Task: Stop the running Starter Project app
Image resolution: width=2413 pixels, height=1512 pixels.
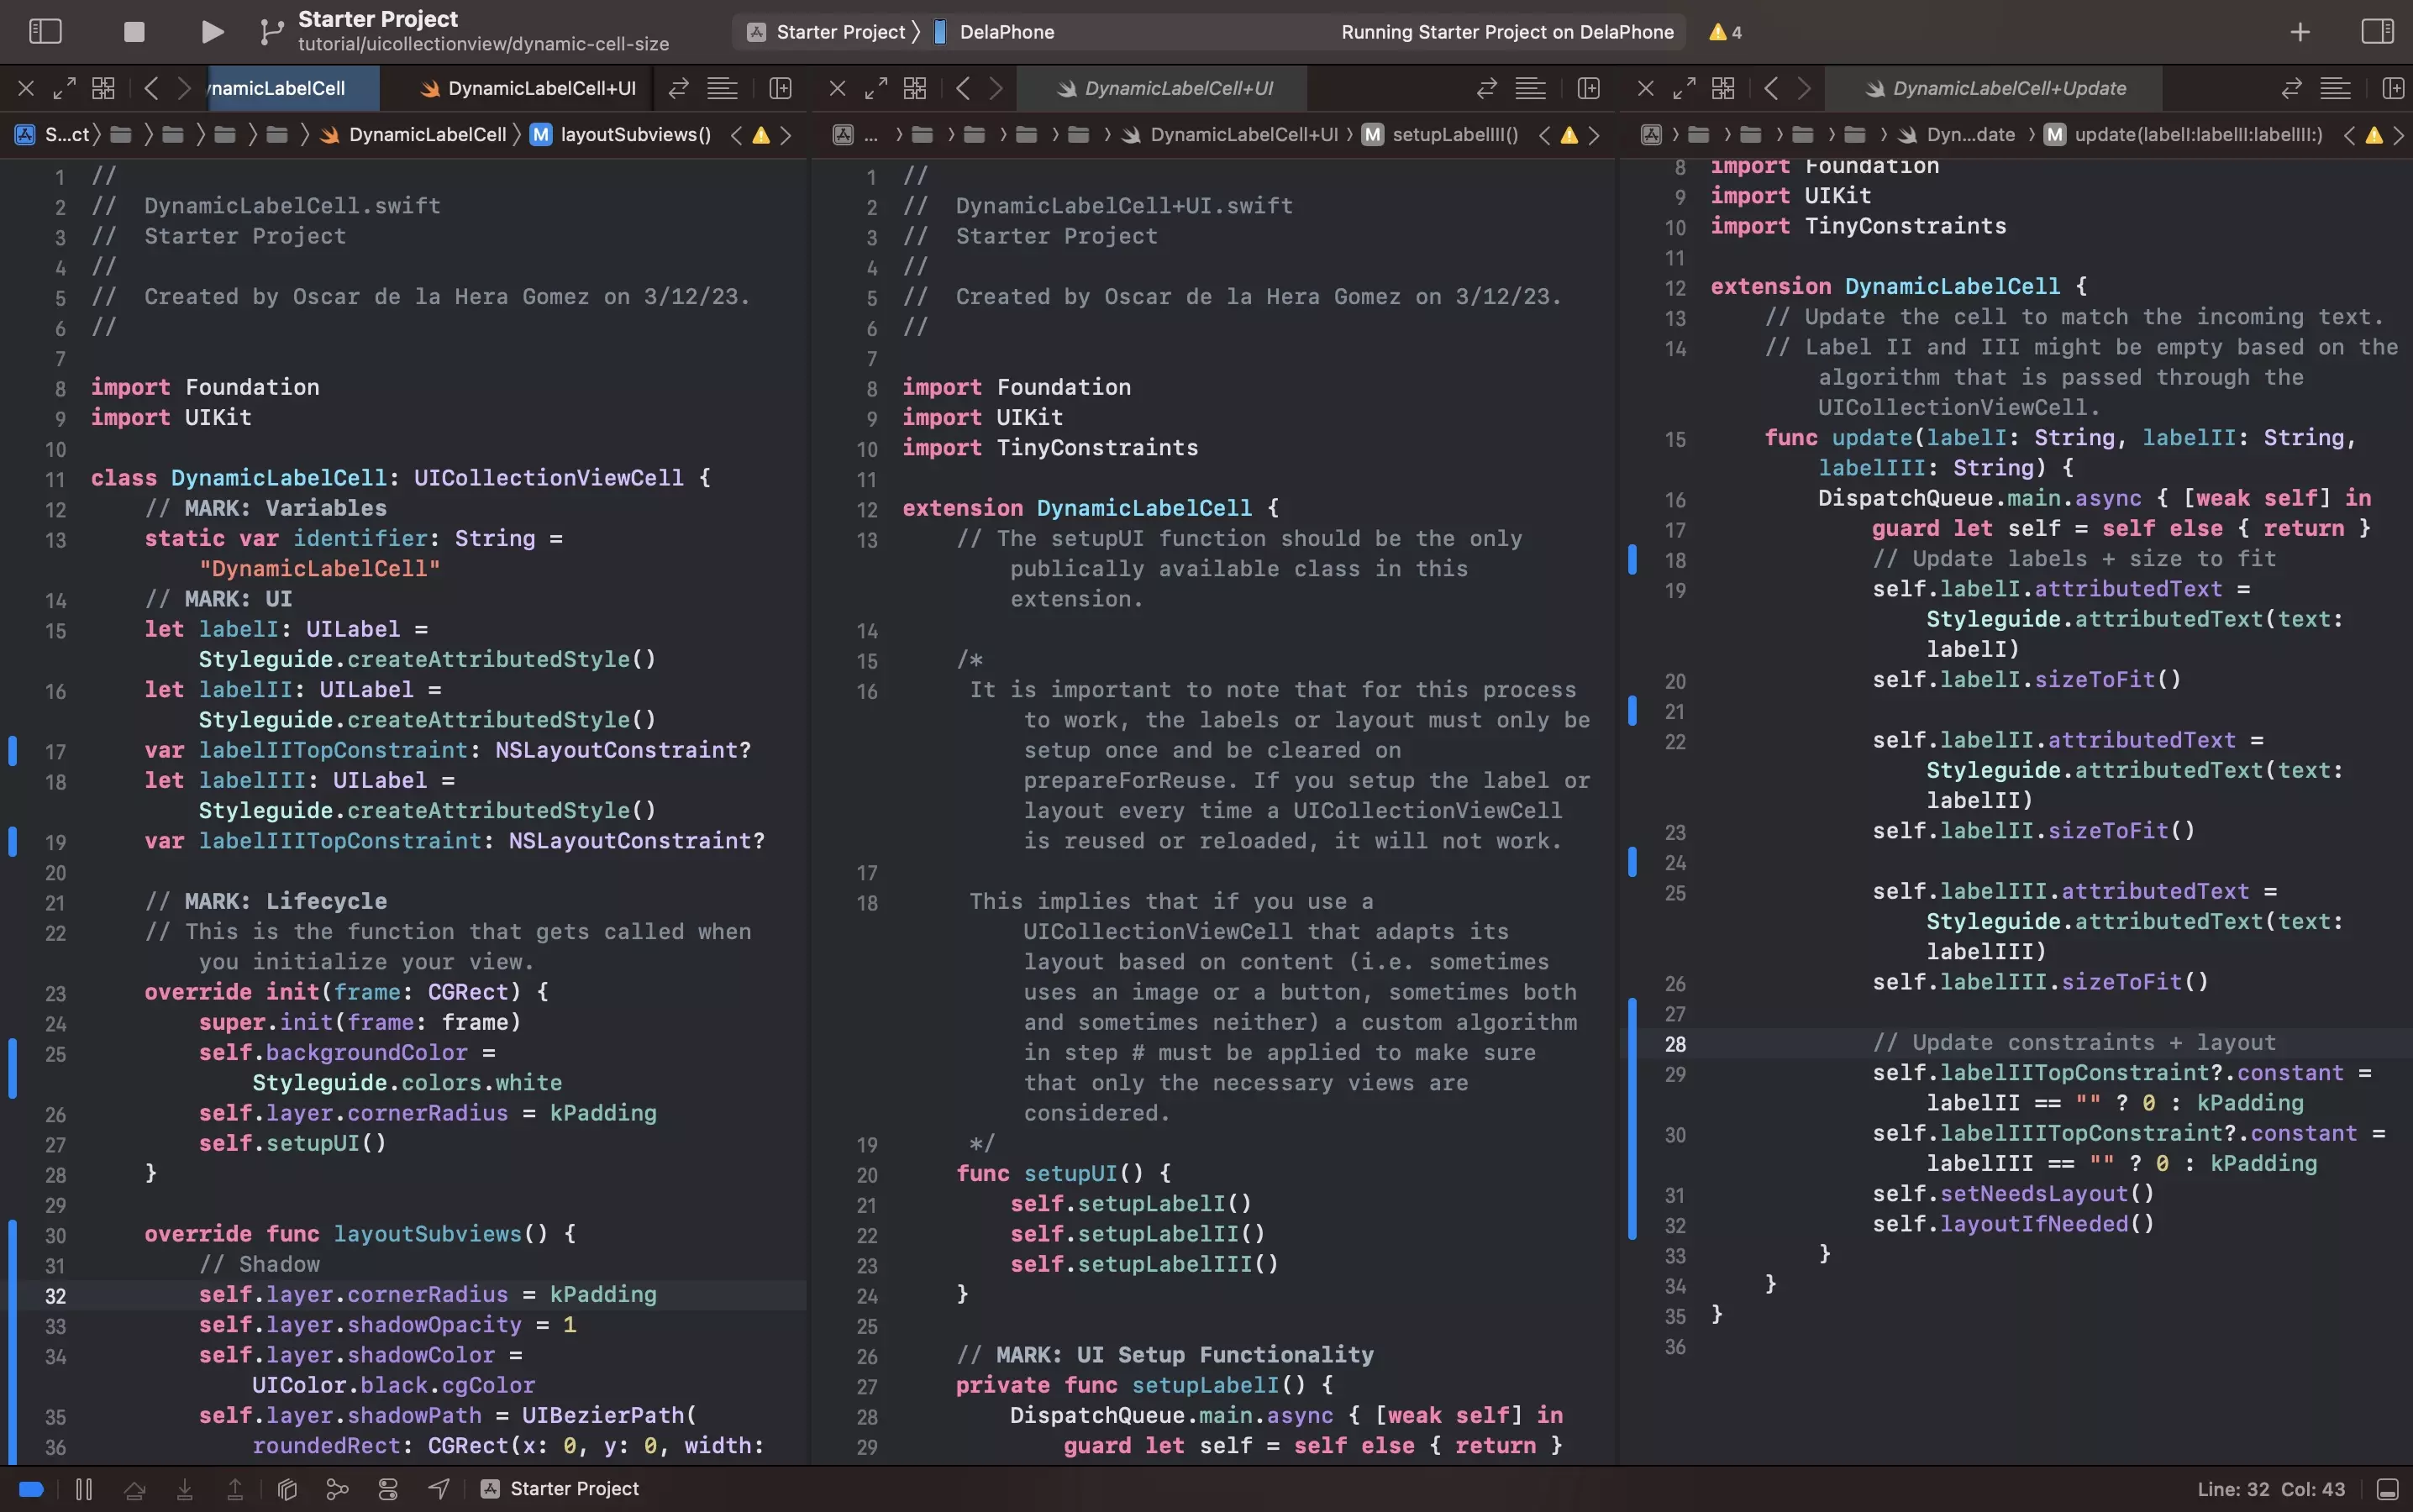Action: (134, 32)
